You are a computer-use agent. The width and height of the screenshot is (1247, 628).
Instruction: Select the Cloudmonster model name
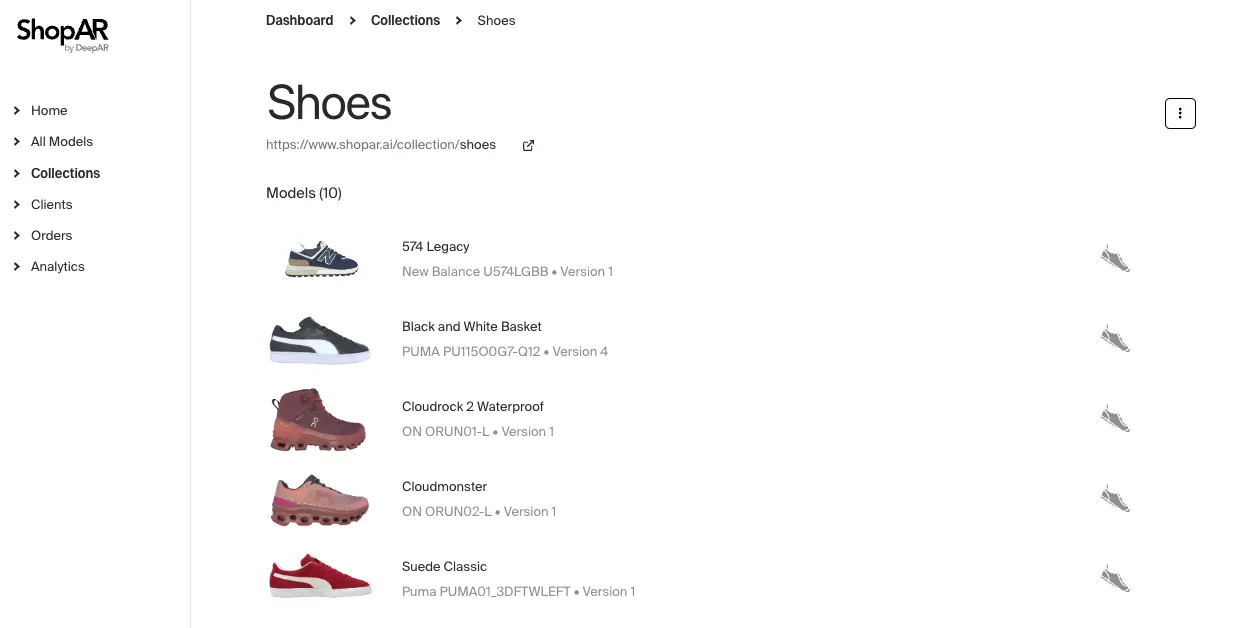[444, 486]
